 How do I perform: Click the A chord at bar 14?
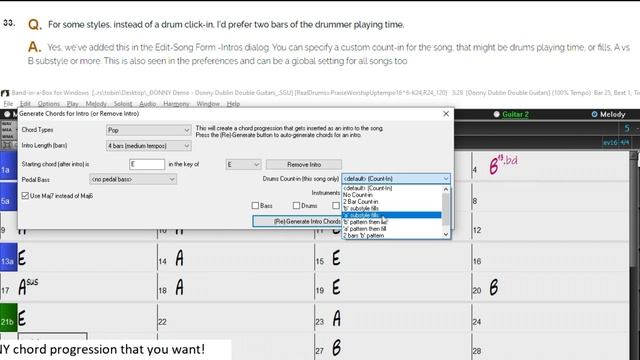tap(179, 258)
